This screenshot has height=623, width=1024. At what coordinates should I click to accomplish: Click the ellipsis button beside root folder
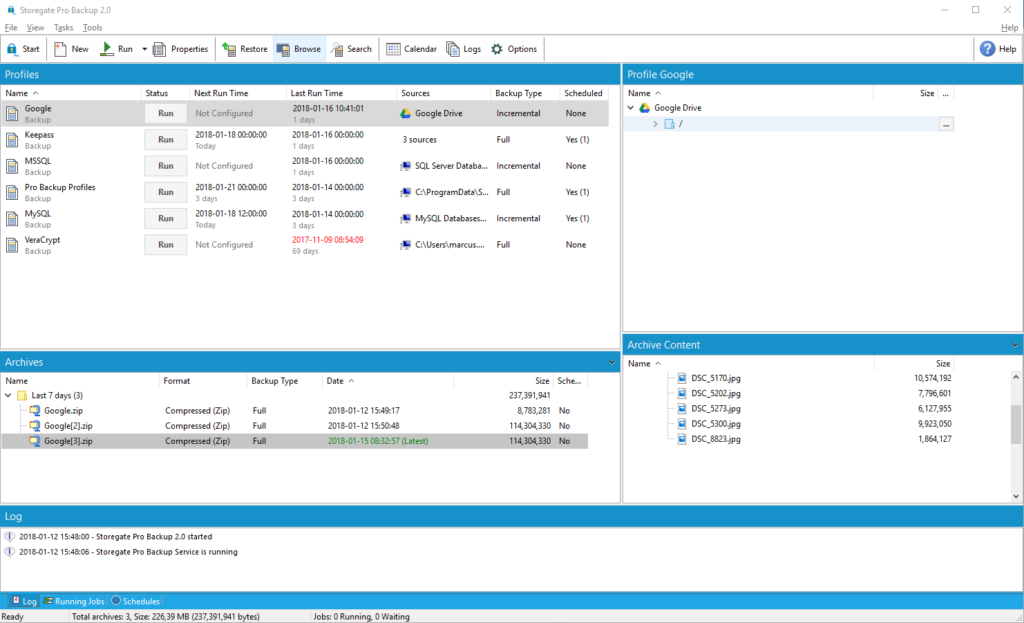(946, 124)
